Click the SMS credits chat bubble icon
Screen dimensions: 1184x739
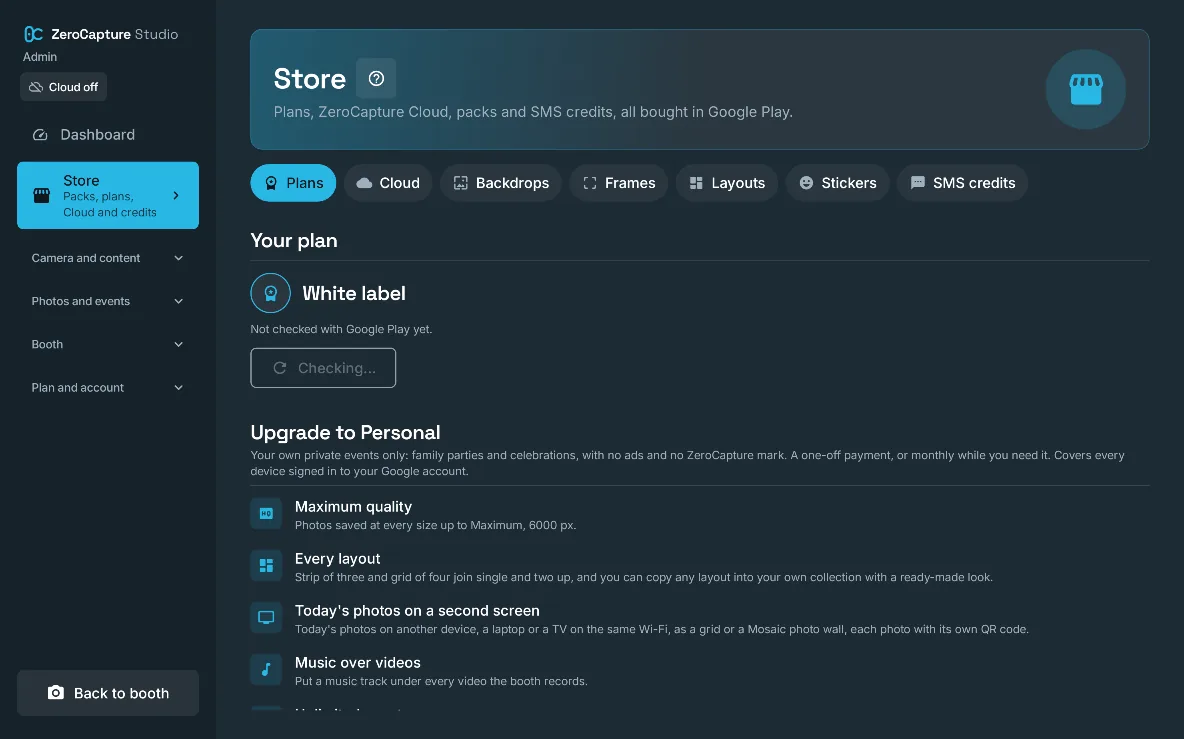pyautogui.click(x=917, y=183)
